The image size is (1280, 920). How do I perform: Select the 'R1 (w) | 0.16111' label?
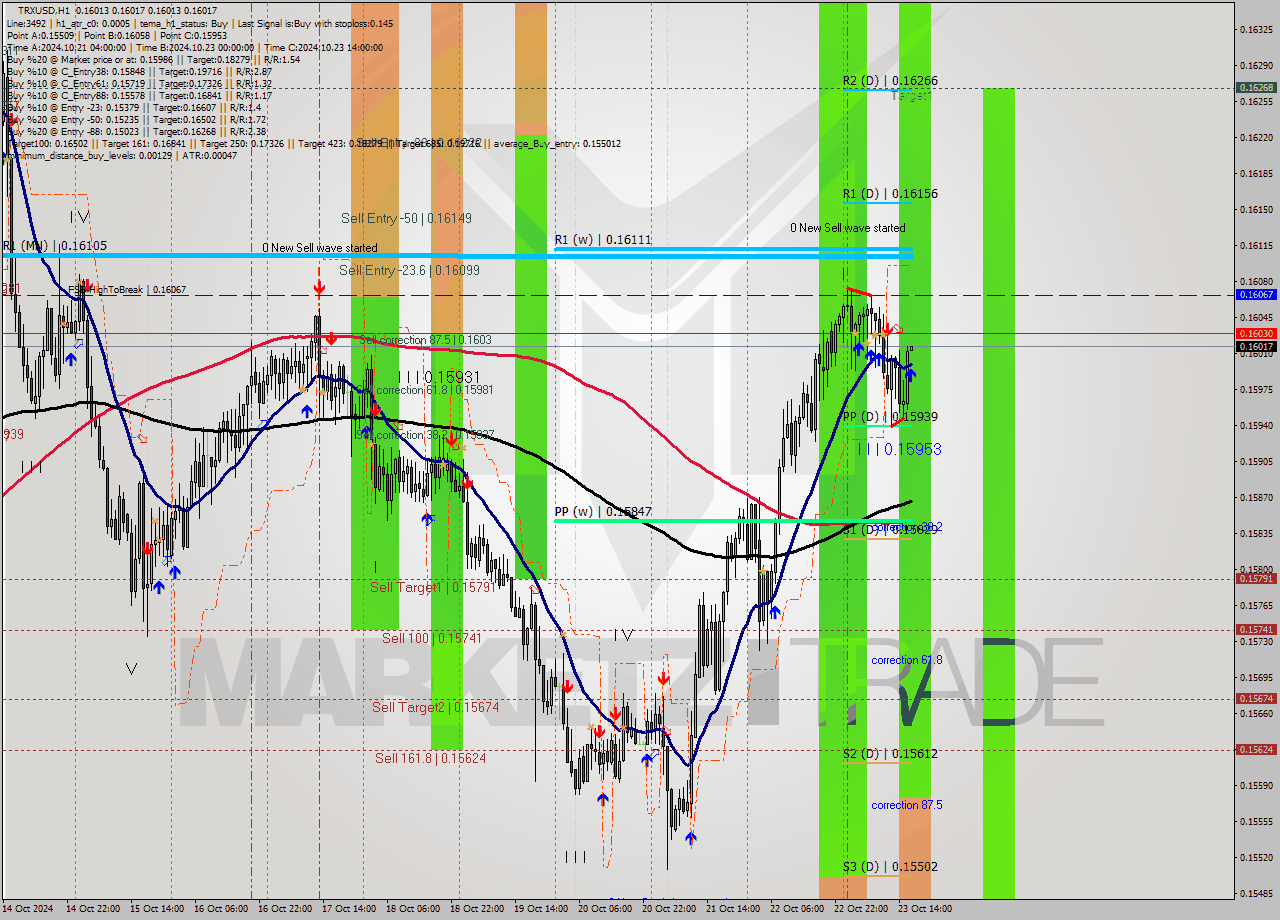coord(603,240)
